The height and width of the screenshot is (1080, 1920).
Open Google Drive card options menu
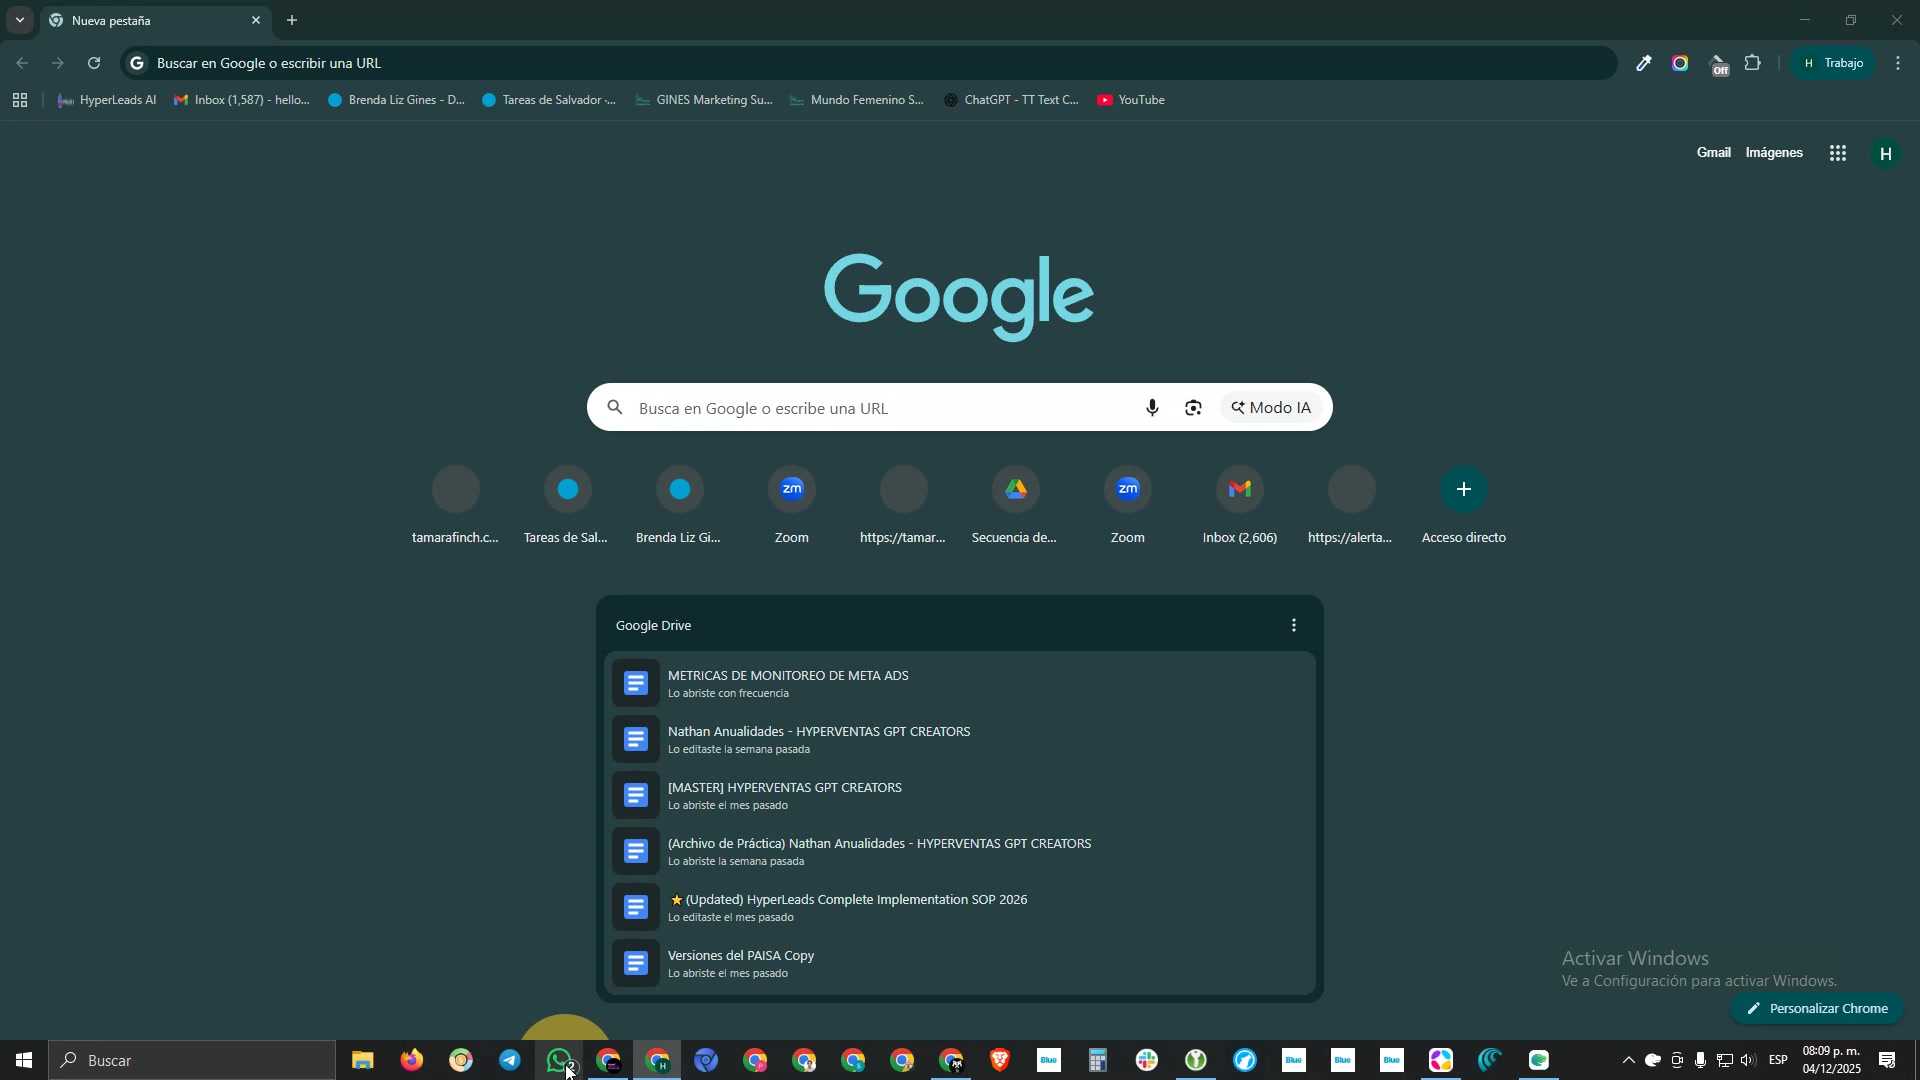pyautogui.click(x=1294, y=626)
